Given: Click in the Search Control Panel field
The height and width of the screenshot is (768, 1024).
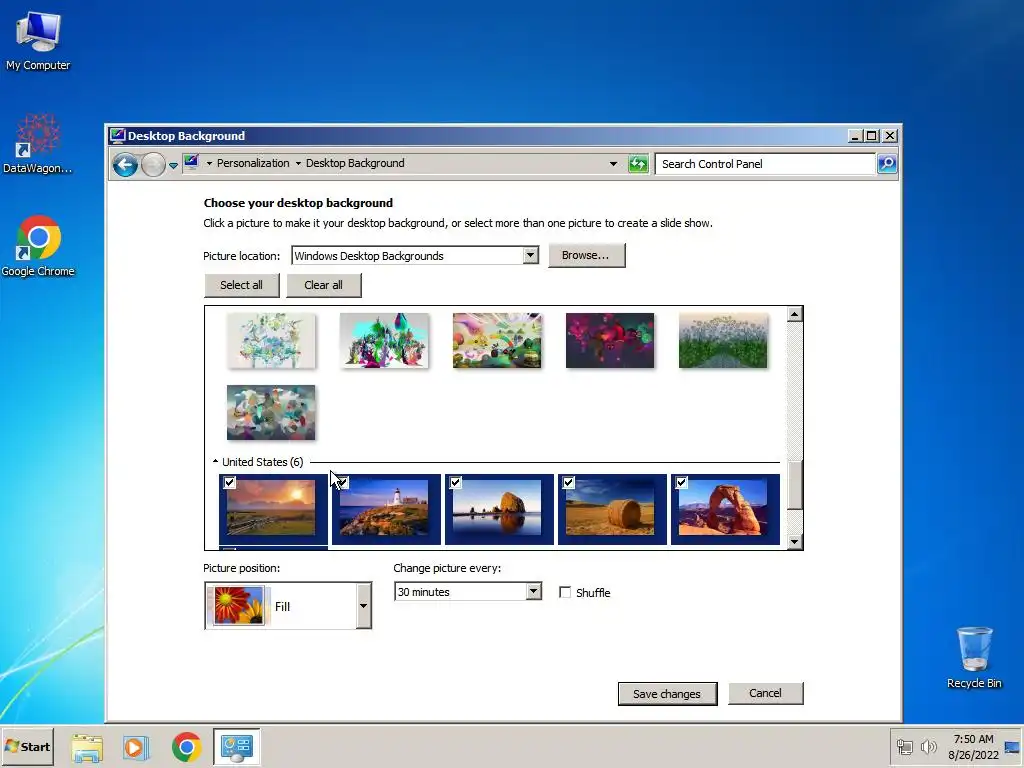Looking at the screenshot, I should pyautogui.click(x=765, y=164).
